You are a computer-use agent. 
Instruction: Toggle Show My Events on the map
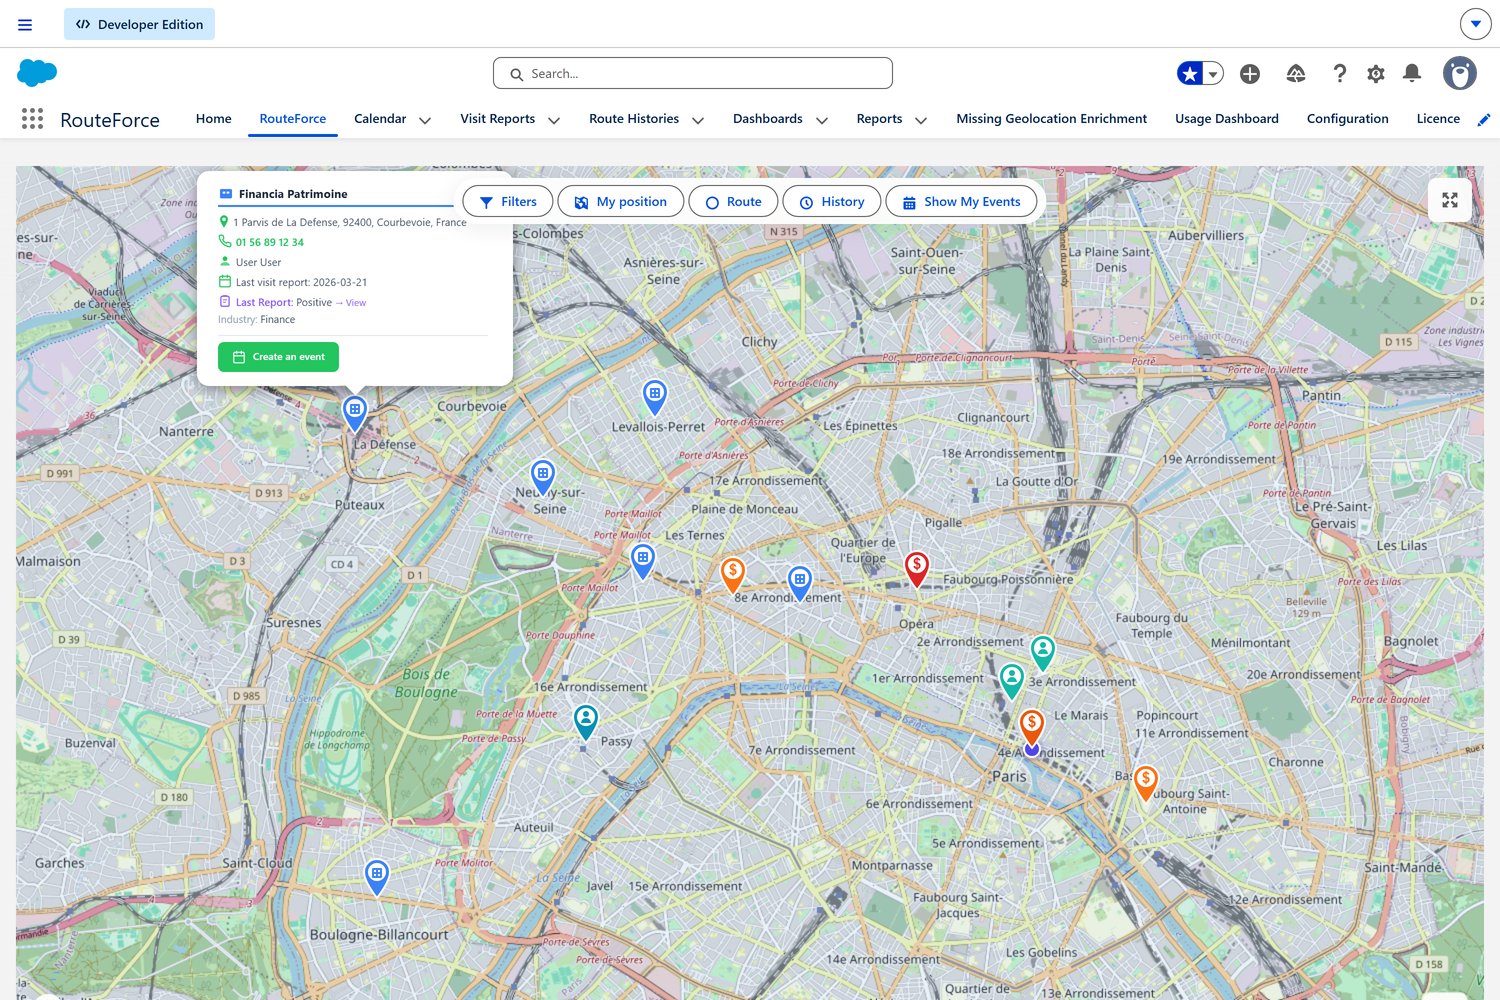click(x=962, y=201)
